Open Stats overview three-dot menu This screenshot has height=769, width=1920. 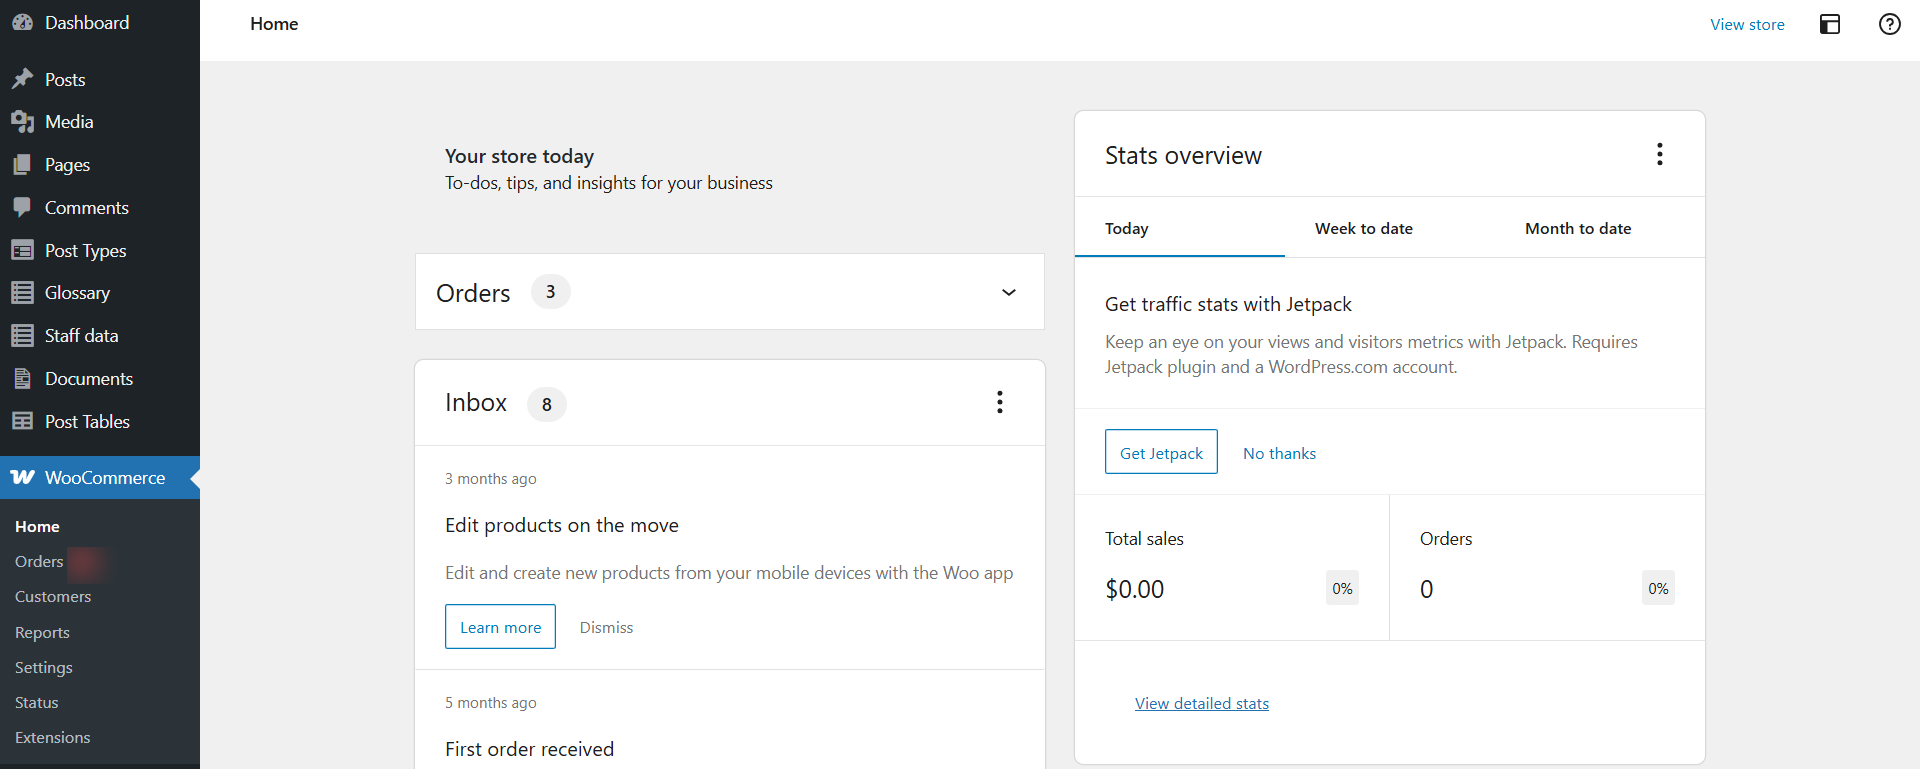(x=1660, y=154)
